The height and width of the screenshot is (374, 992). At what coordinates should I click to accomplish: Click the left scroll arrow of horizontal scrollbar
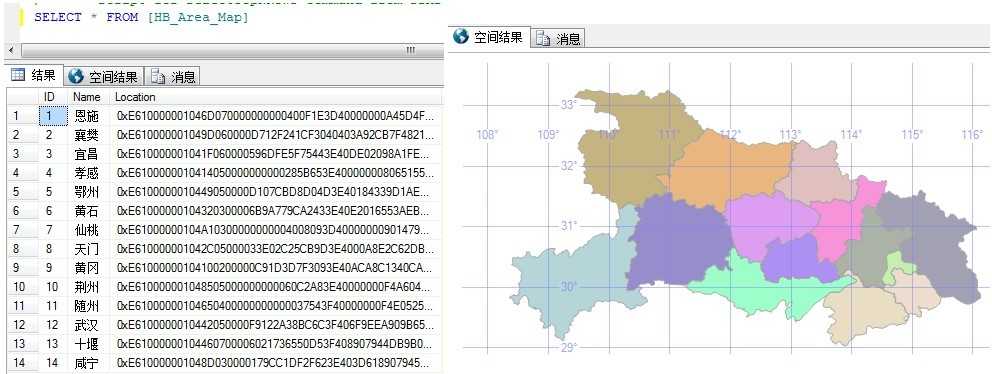tap(11, 51)
